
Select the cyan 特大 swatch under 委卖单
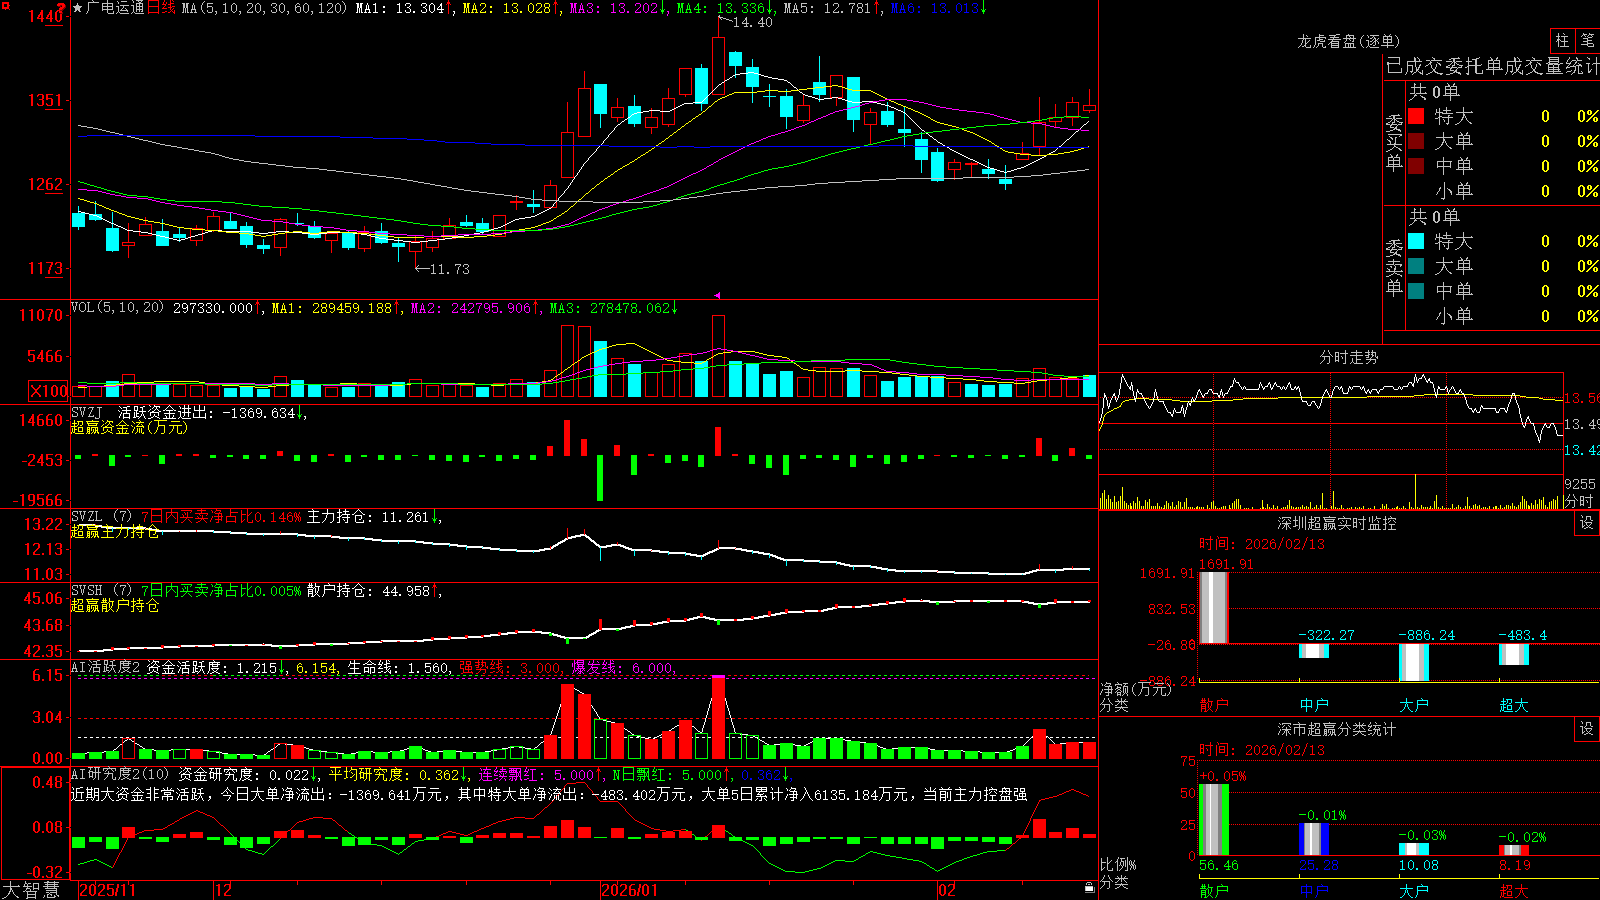point(1416,241)
